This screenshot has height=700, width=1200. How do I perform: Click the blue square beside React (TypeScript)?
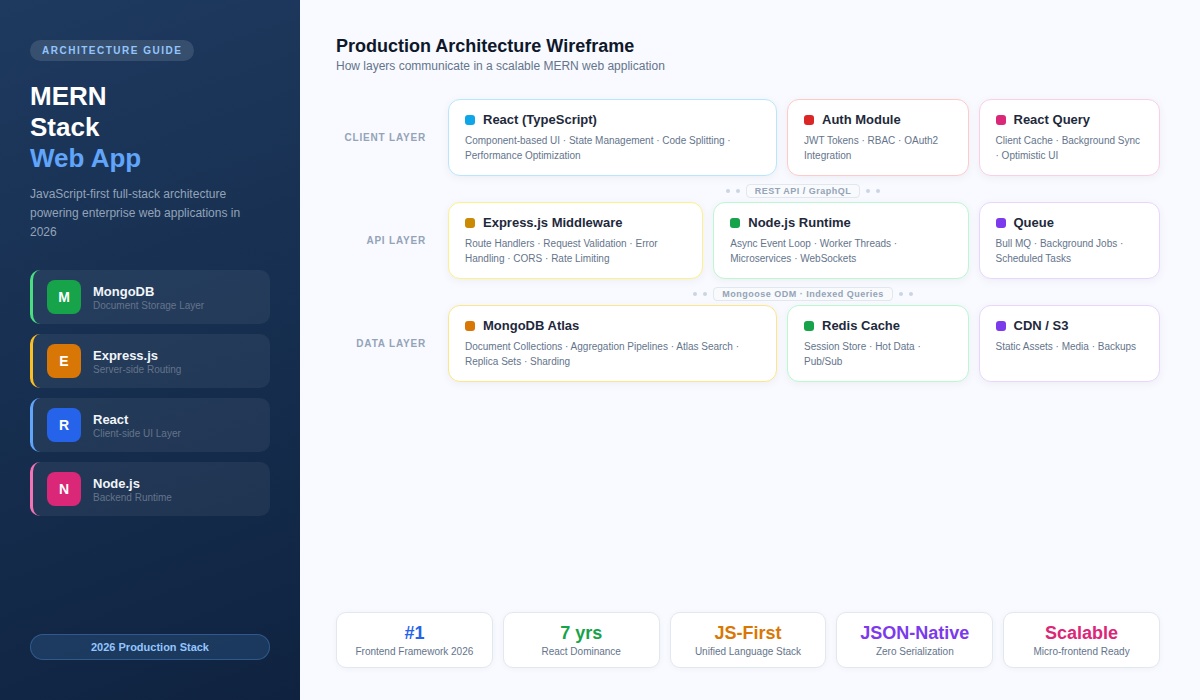click(x=470, y=120)
